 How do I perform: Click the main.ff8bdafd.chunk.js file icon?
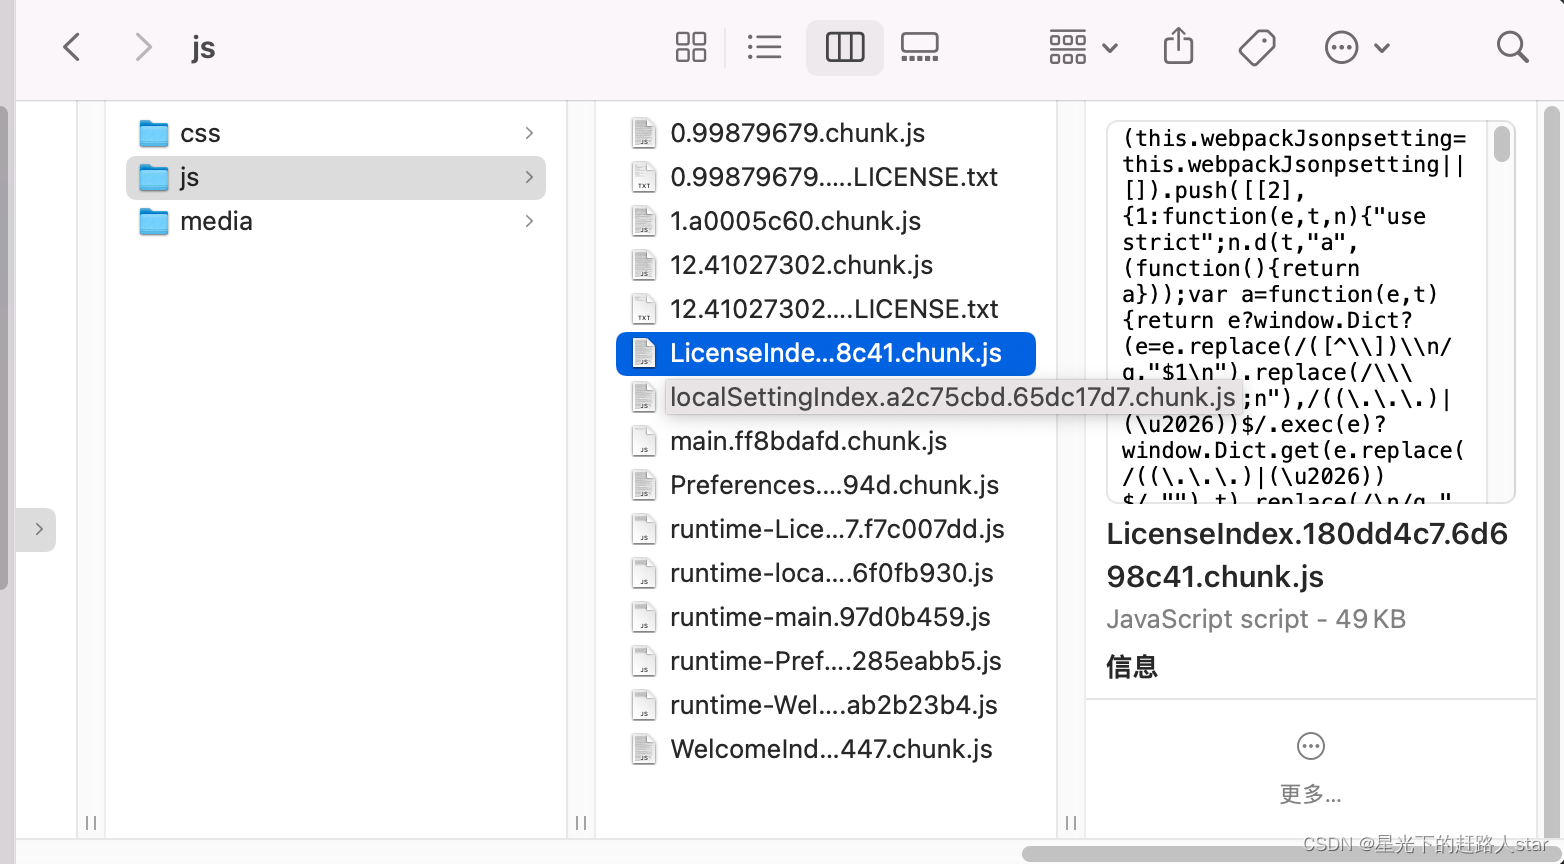(x=644, y=441)
